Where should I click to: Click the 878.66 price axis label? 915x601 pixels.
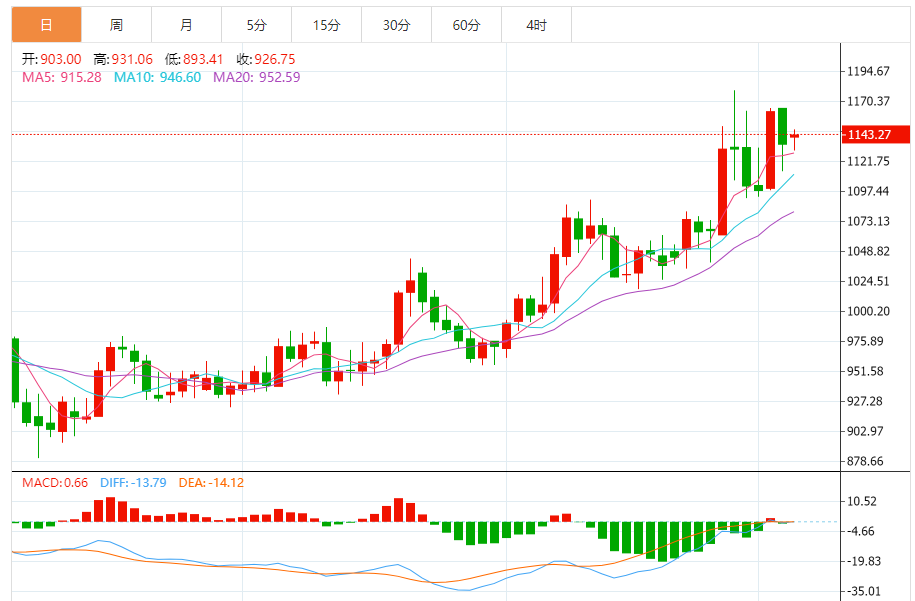click(x=865, y=462)
